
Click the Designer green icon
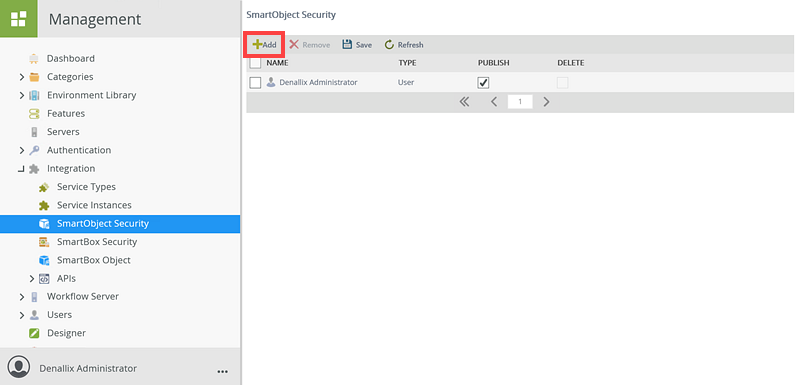pos(34,333)
